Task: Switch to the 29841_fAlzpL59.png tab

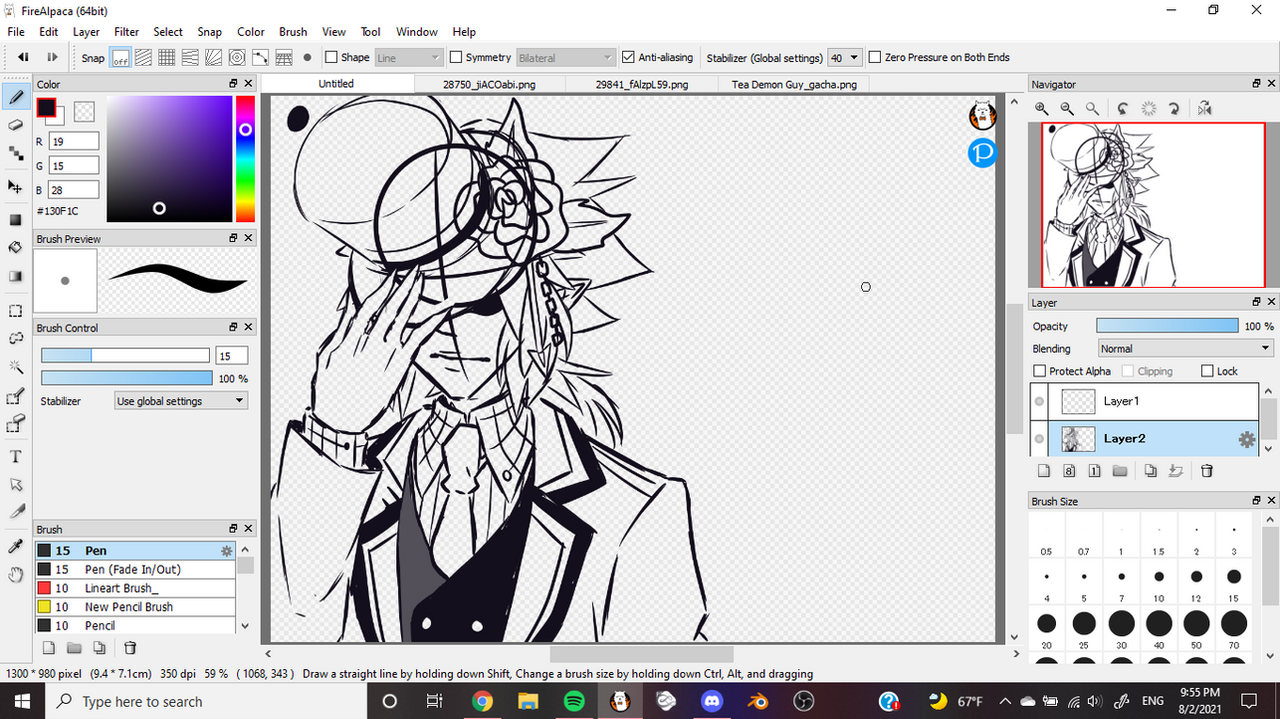Action: [641, 85]
